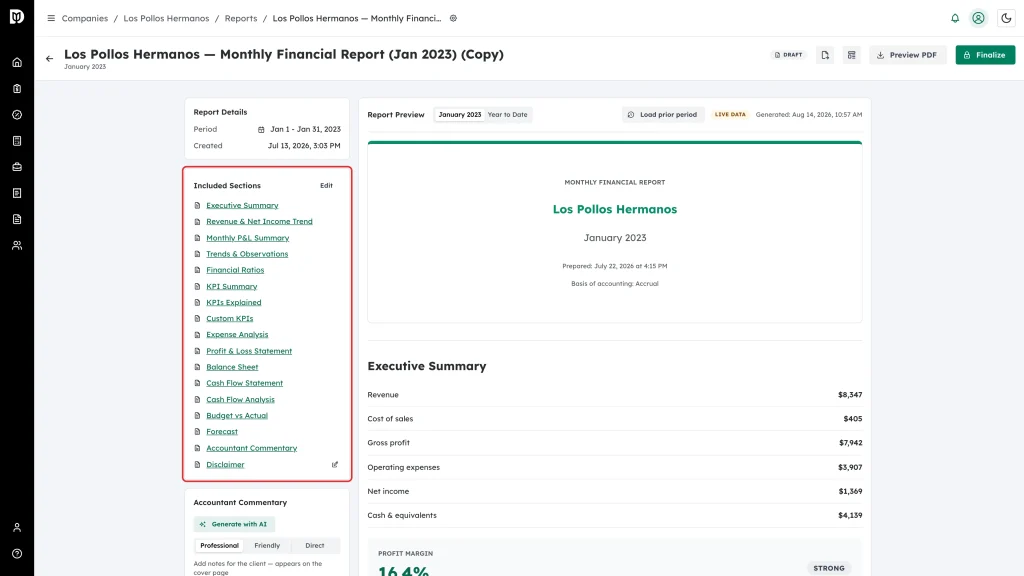Jump to Accountant Commentary section link

coord(251,448)
